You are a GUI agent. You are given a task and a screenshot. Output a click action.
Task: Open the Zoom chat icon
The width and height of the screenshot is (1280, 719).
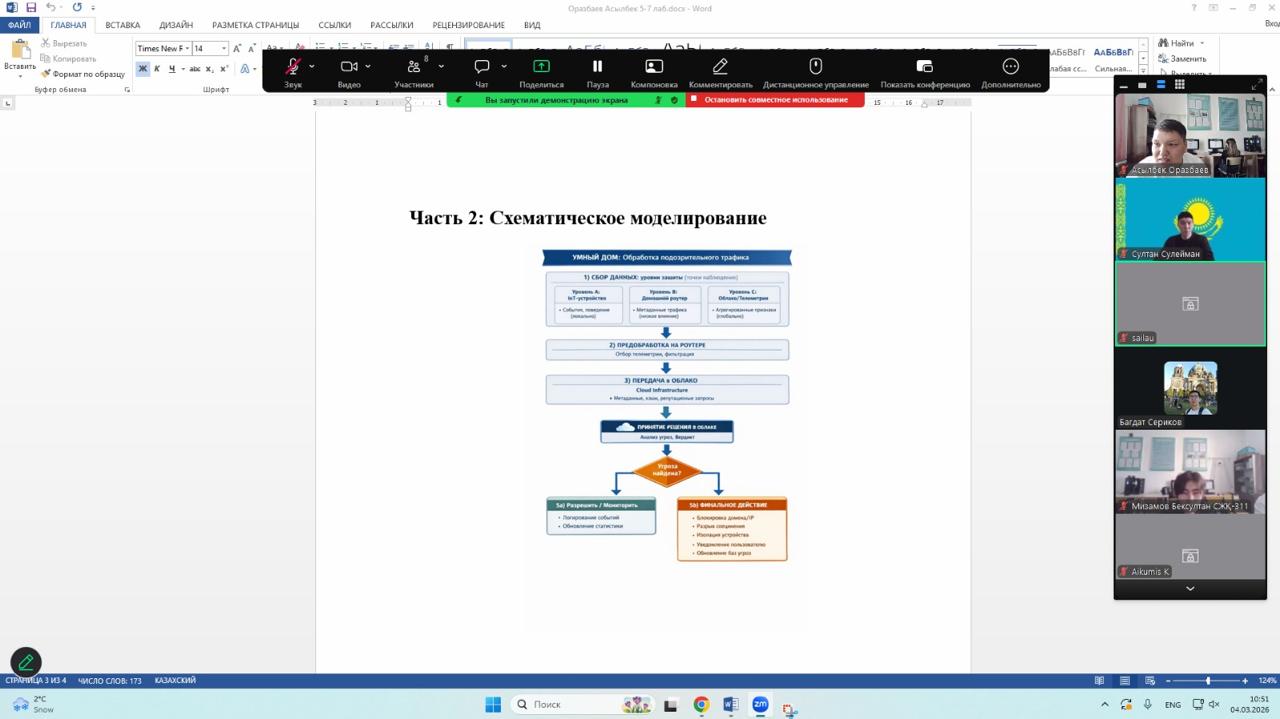[x=481, y=67]
